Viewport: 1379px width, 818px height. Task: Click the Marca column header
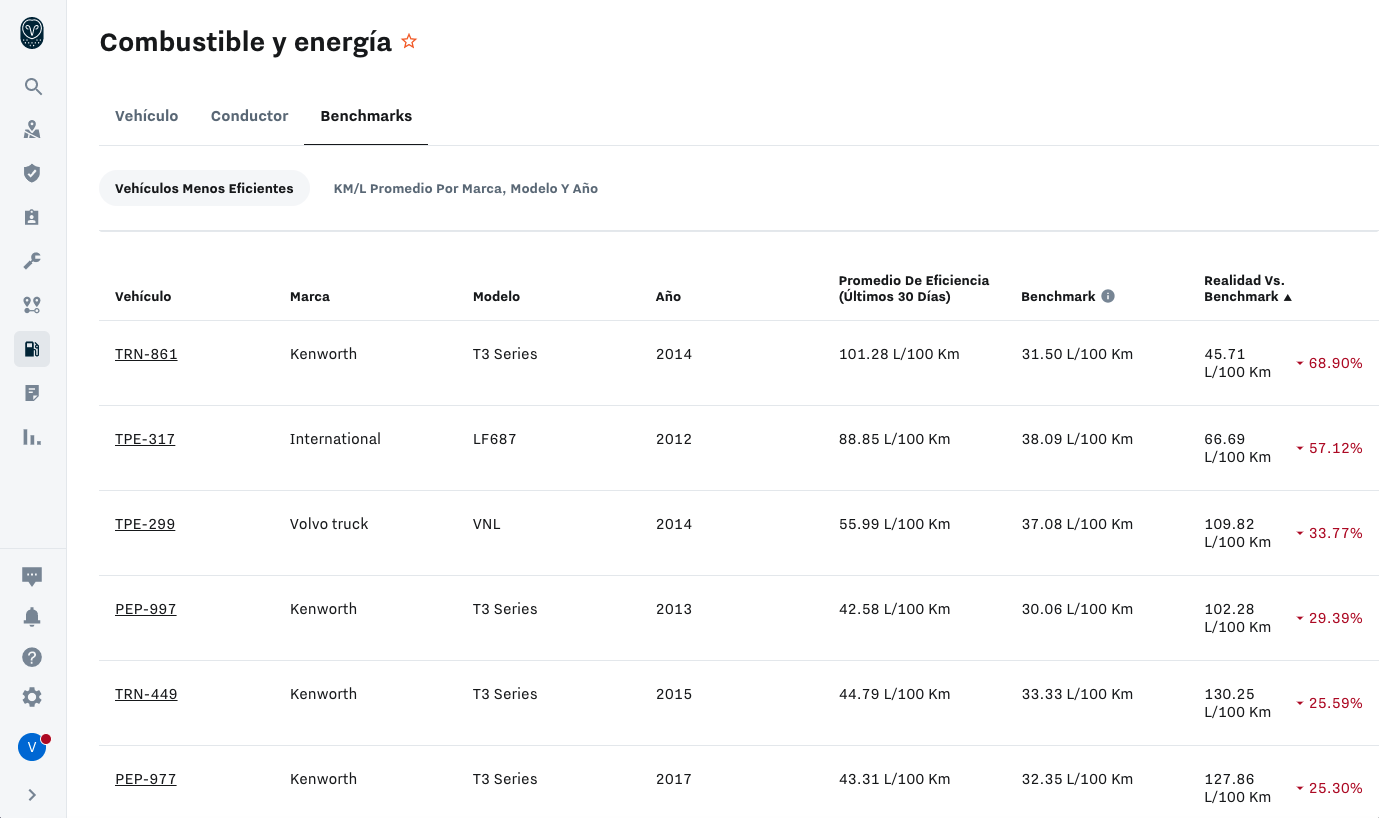click(x=310, y=296)
